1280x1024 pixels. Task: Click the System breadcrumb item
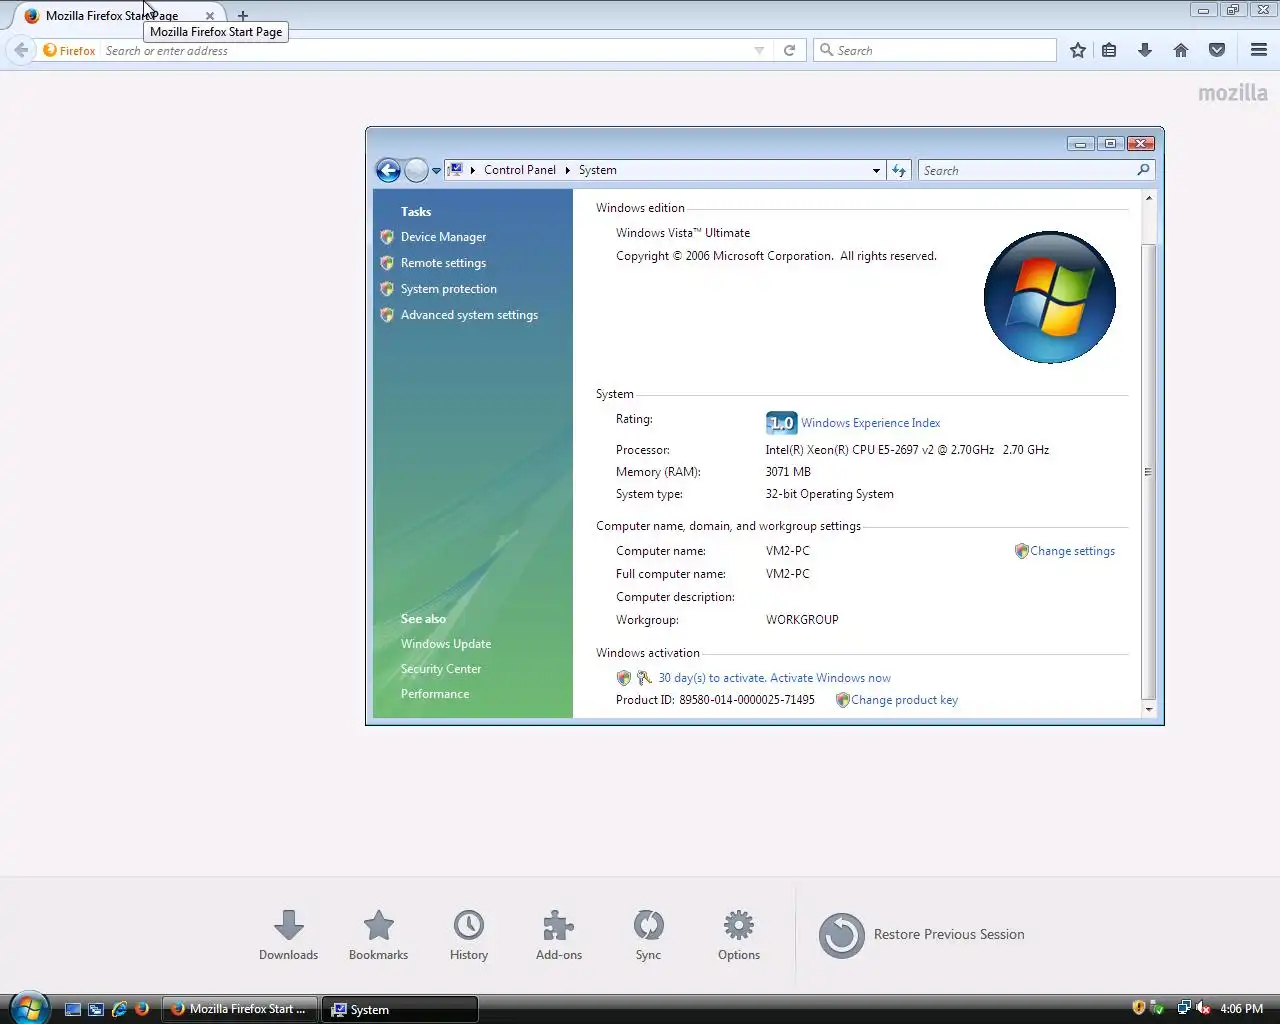pyautogui.click(x=598, y=170)
